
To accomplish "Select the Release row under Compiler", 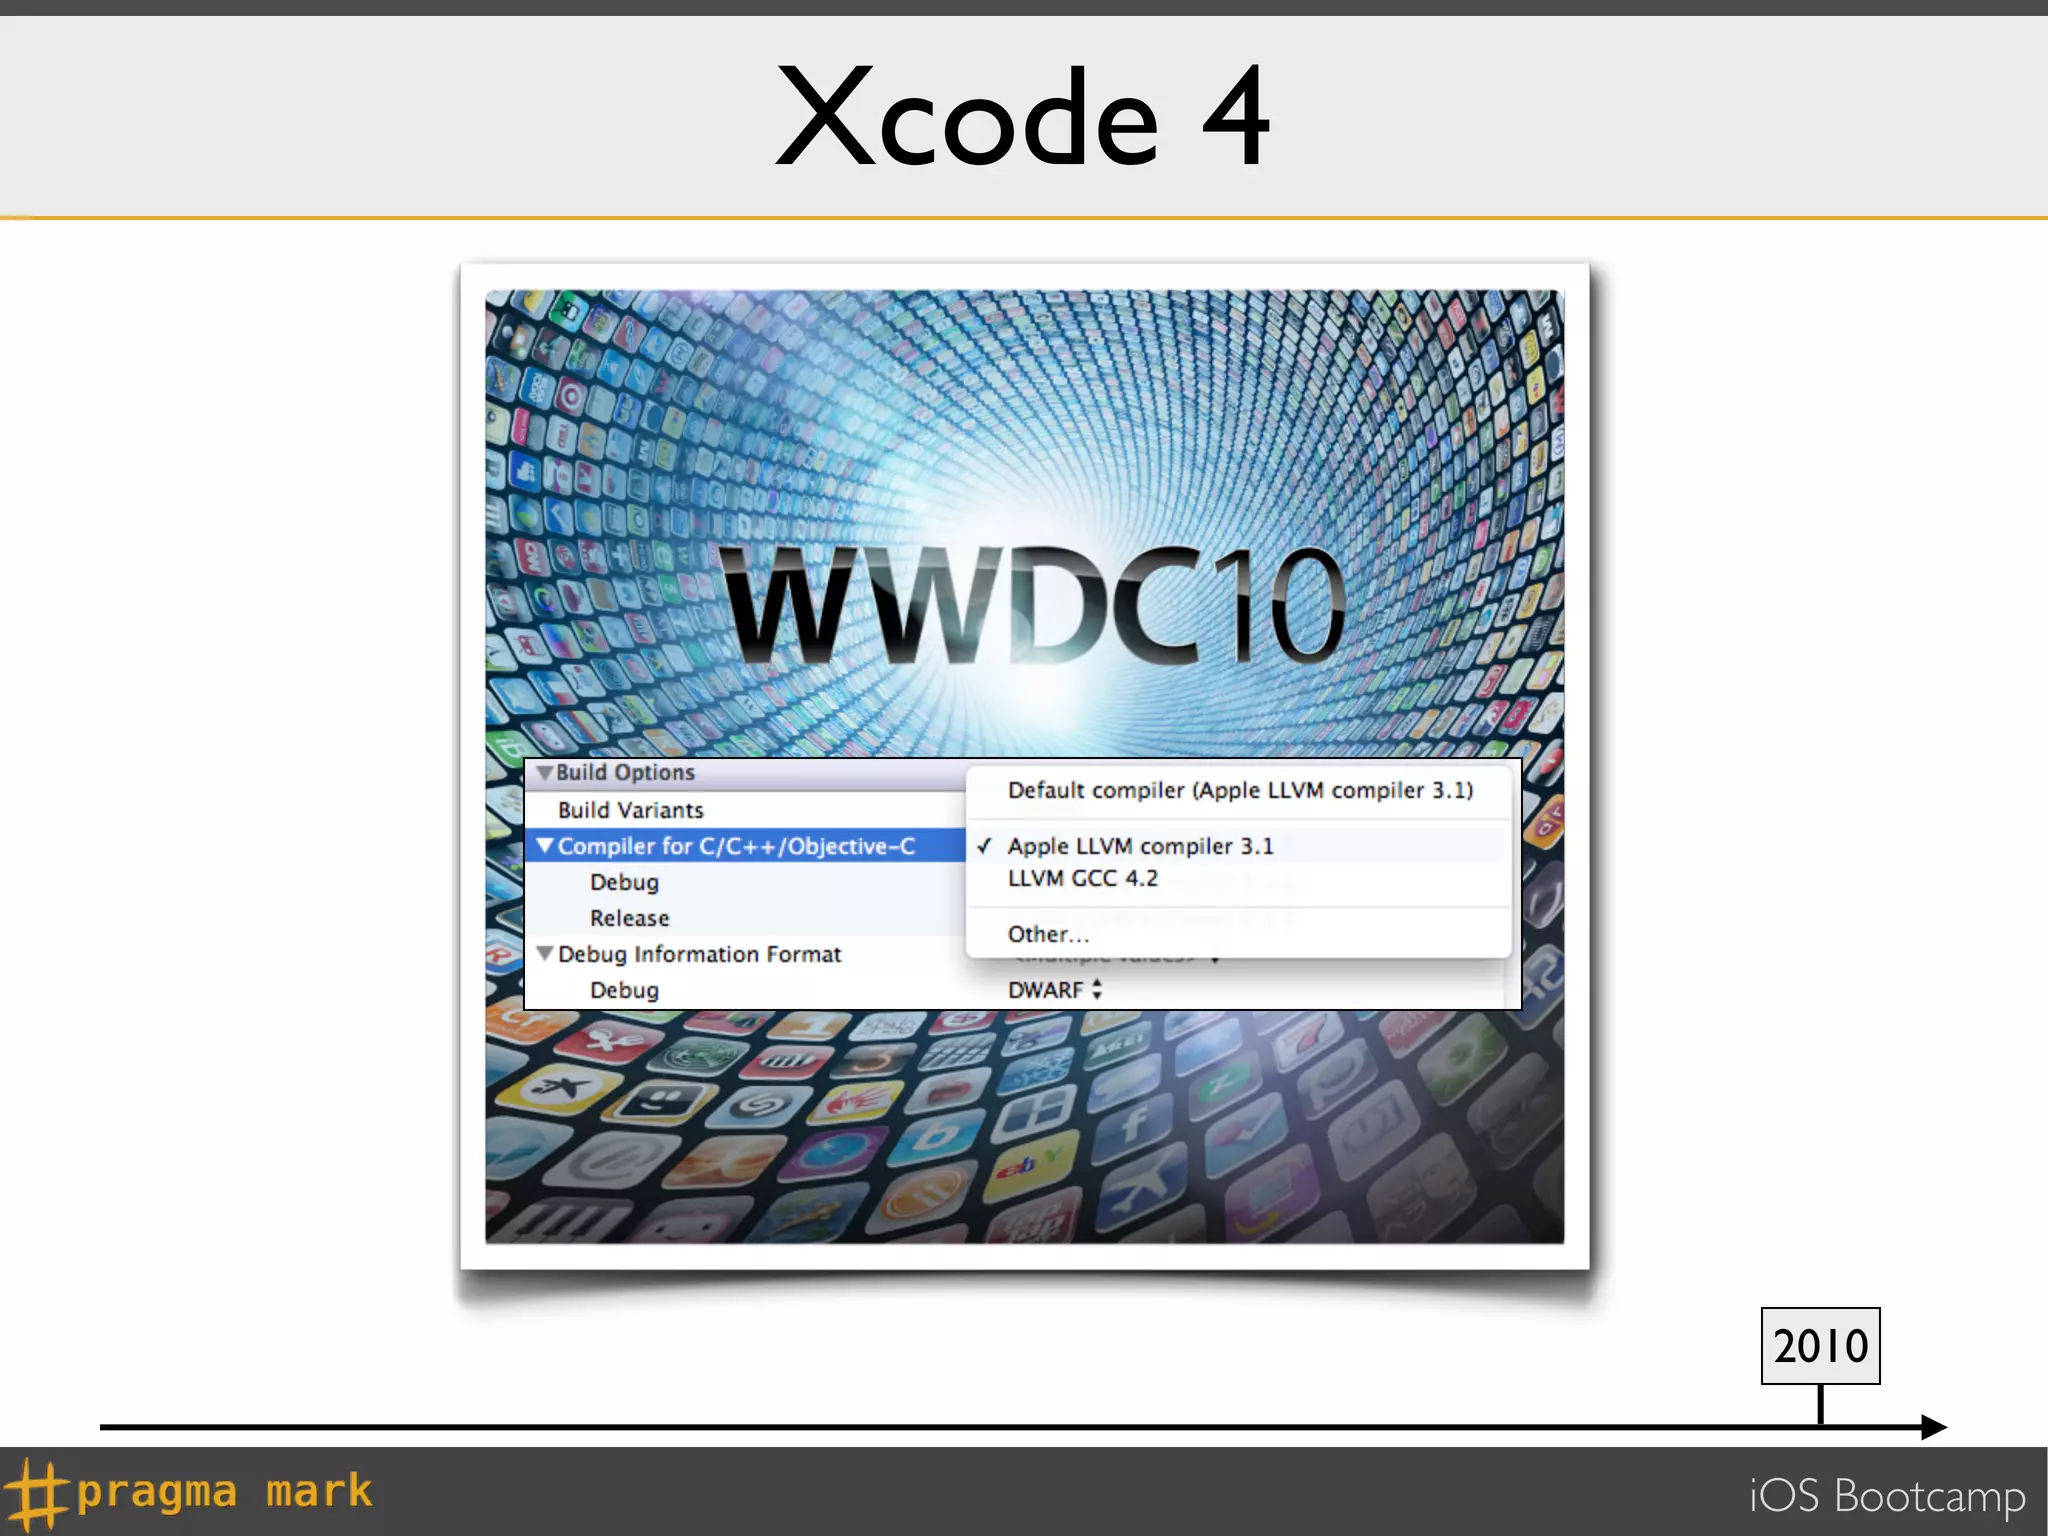I will click(745, 918).
